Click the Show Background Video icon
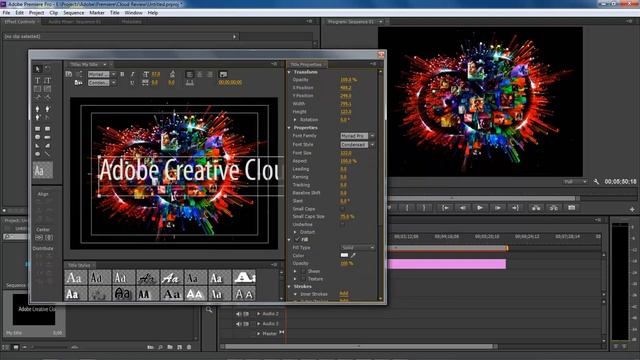Viewport: 640px width, 360px height. [x=223, y=74]
